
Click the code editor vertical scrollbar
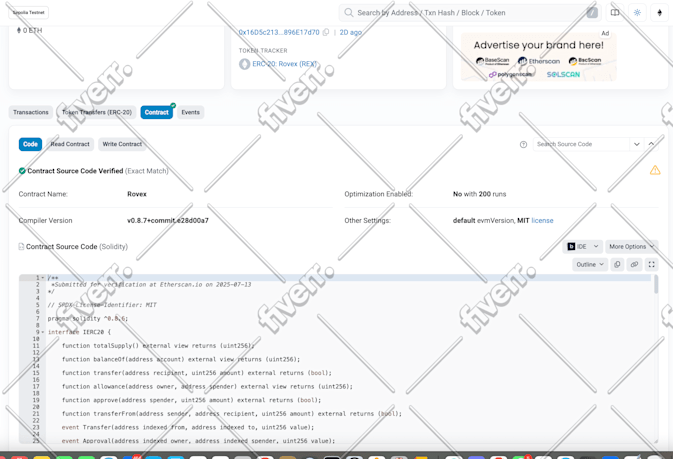click(656, 285)
